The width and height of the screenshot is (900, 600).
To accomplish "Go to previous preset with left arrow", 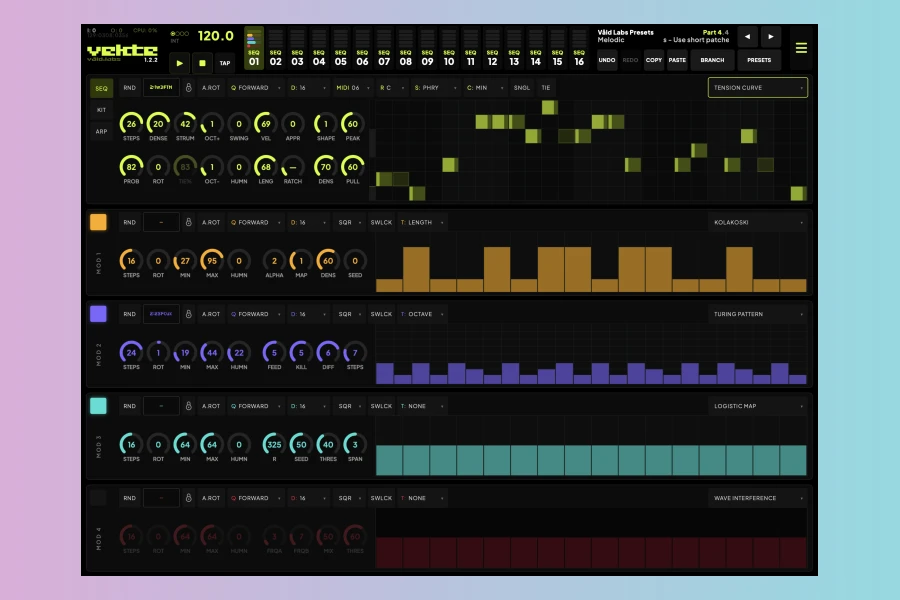I will click(x=747, y=37).
